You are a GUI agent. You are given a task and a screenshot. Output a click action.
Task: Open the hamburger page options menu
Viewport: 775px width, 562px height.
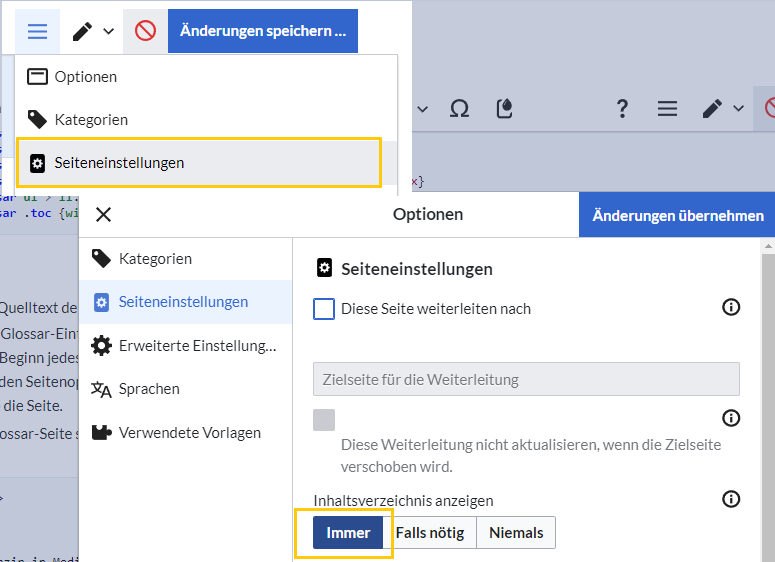pos(37,31)
